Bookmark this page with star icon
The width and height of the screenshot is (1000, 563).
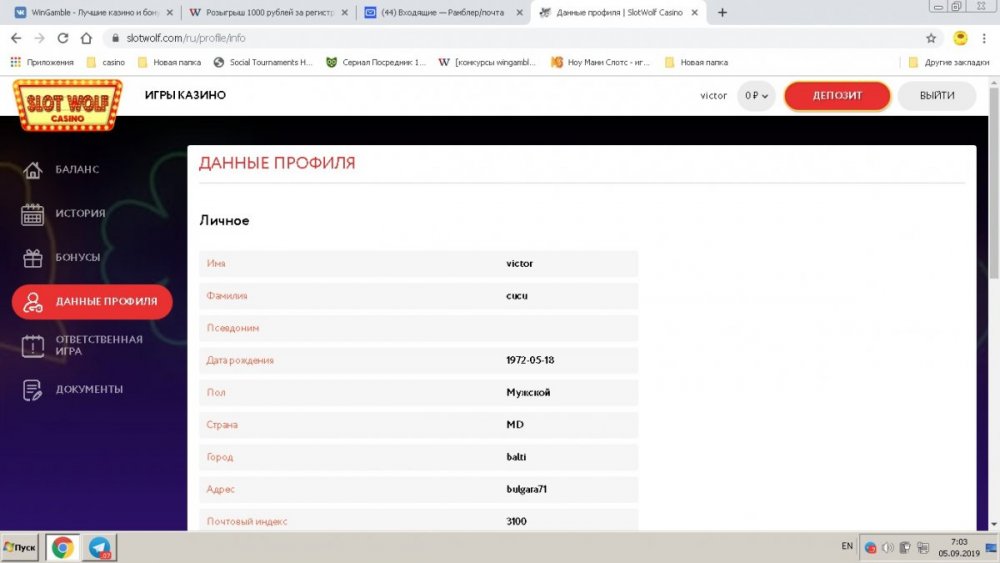pos(931,38)
